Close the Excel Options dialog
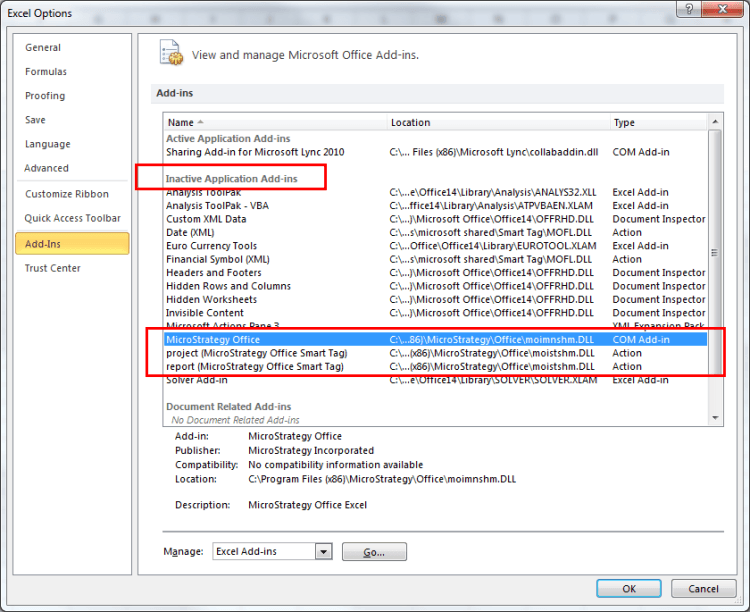The image size is (750, 612). (726, 11)
